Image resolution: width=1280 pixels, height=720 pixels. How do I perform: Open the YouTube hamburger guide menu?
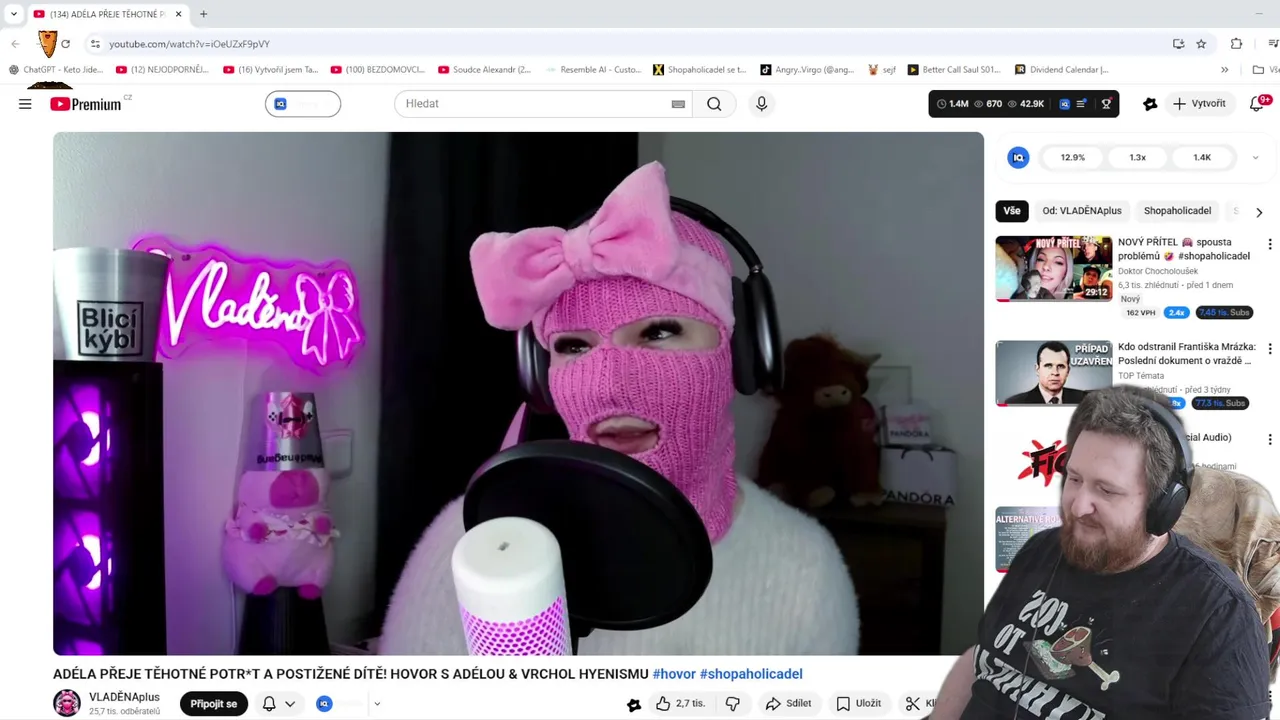[x=25, y=104]
